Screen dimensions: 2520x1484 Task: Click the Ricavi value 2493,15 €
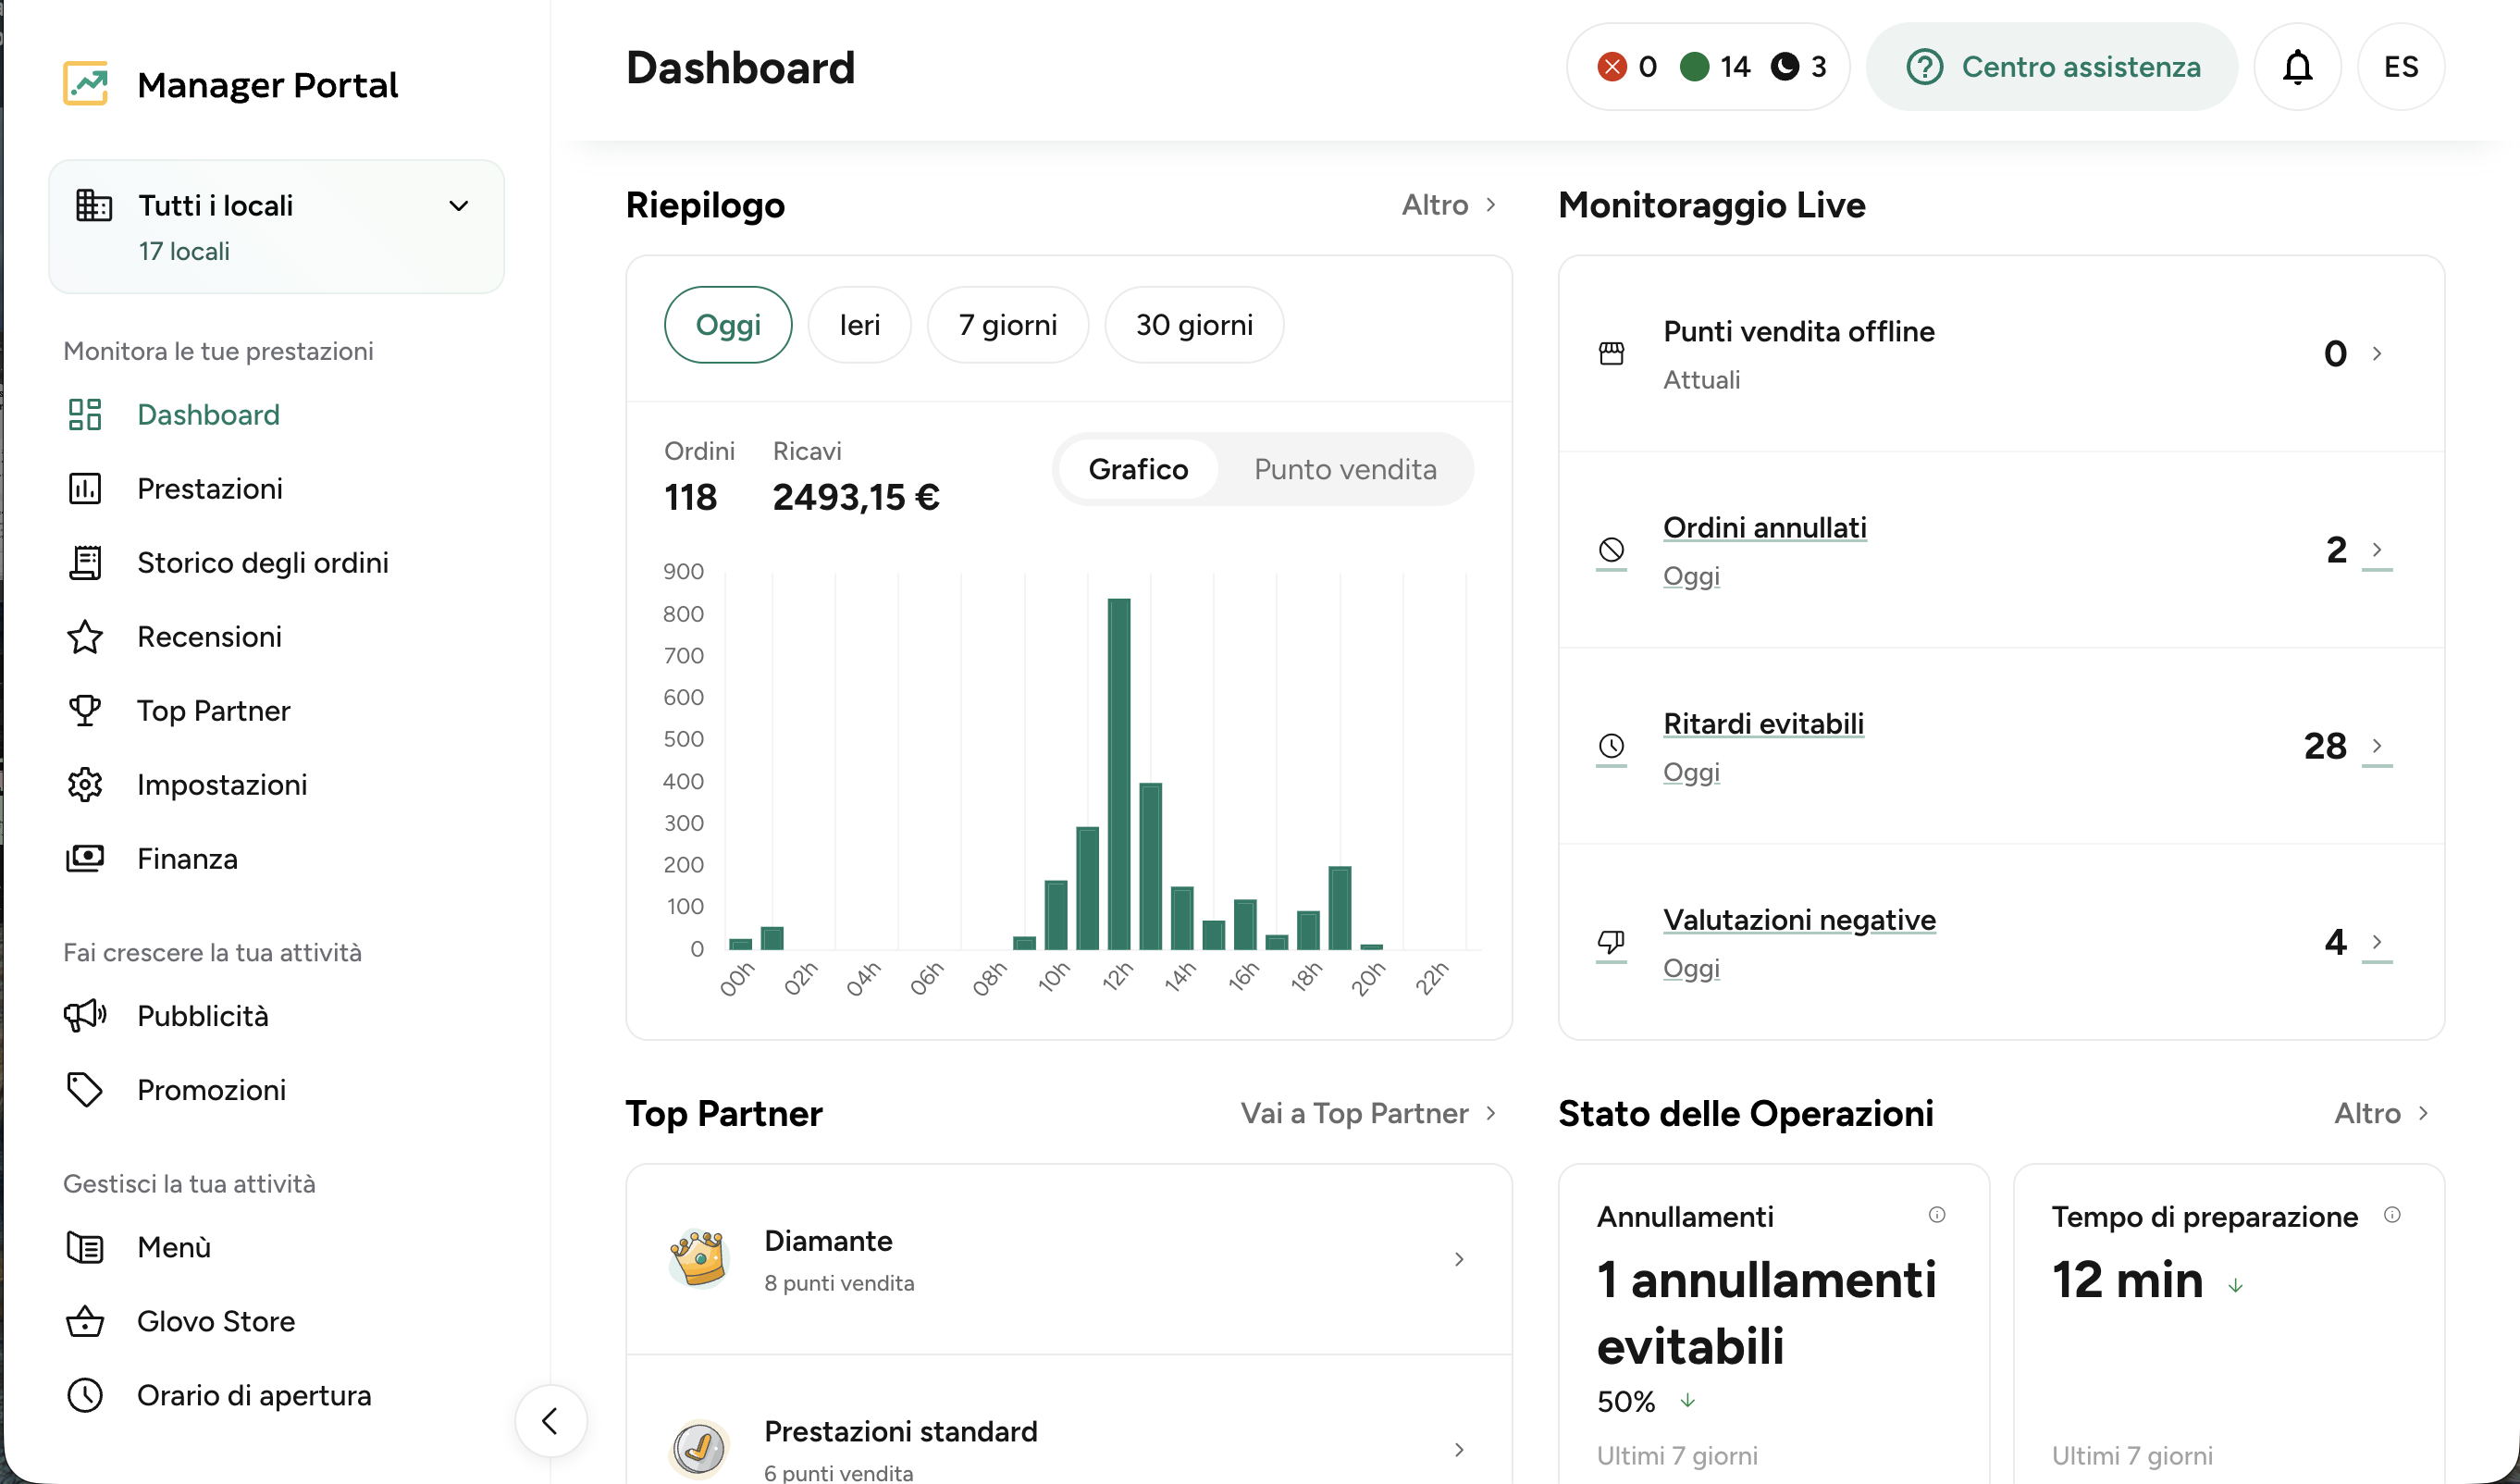(x=855, y=497)
